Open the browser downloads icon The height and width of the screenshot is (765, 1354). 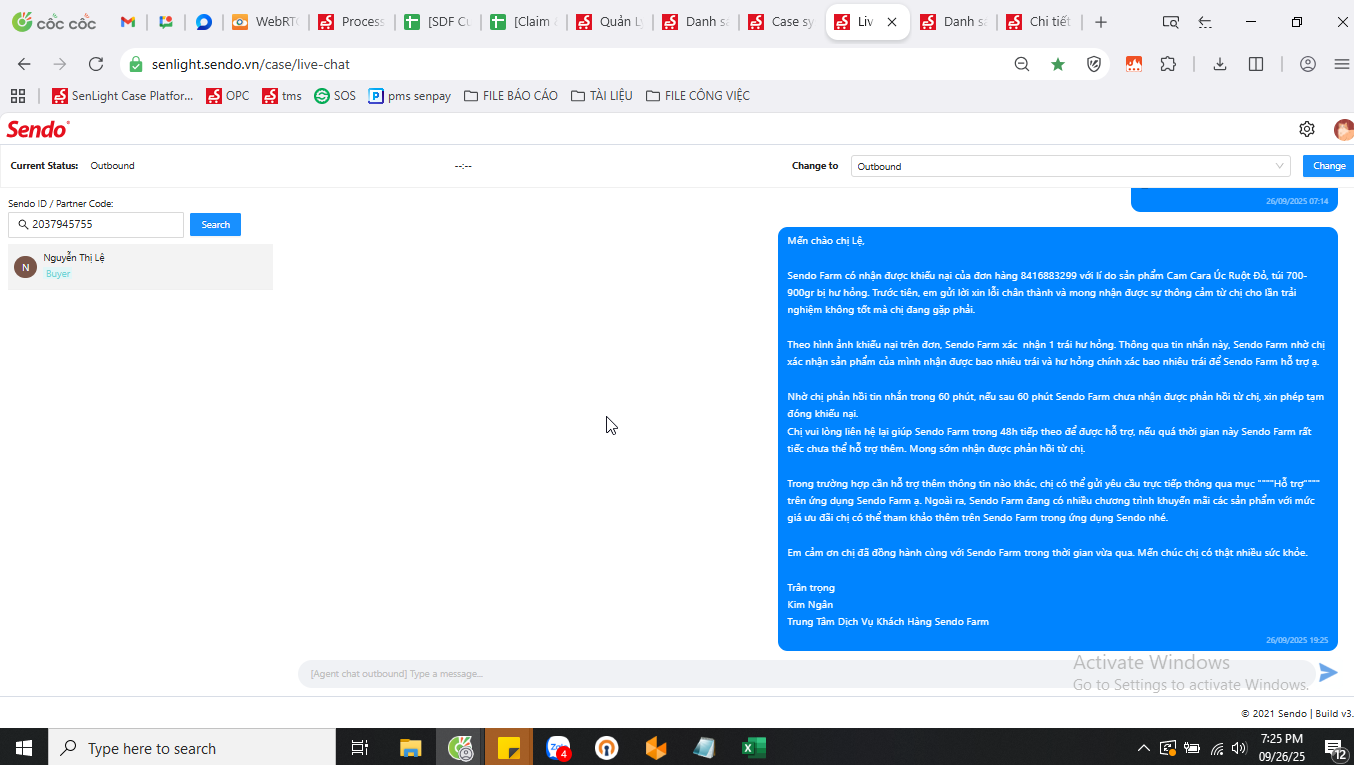(1220, 64)
